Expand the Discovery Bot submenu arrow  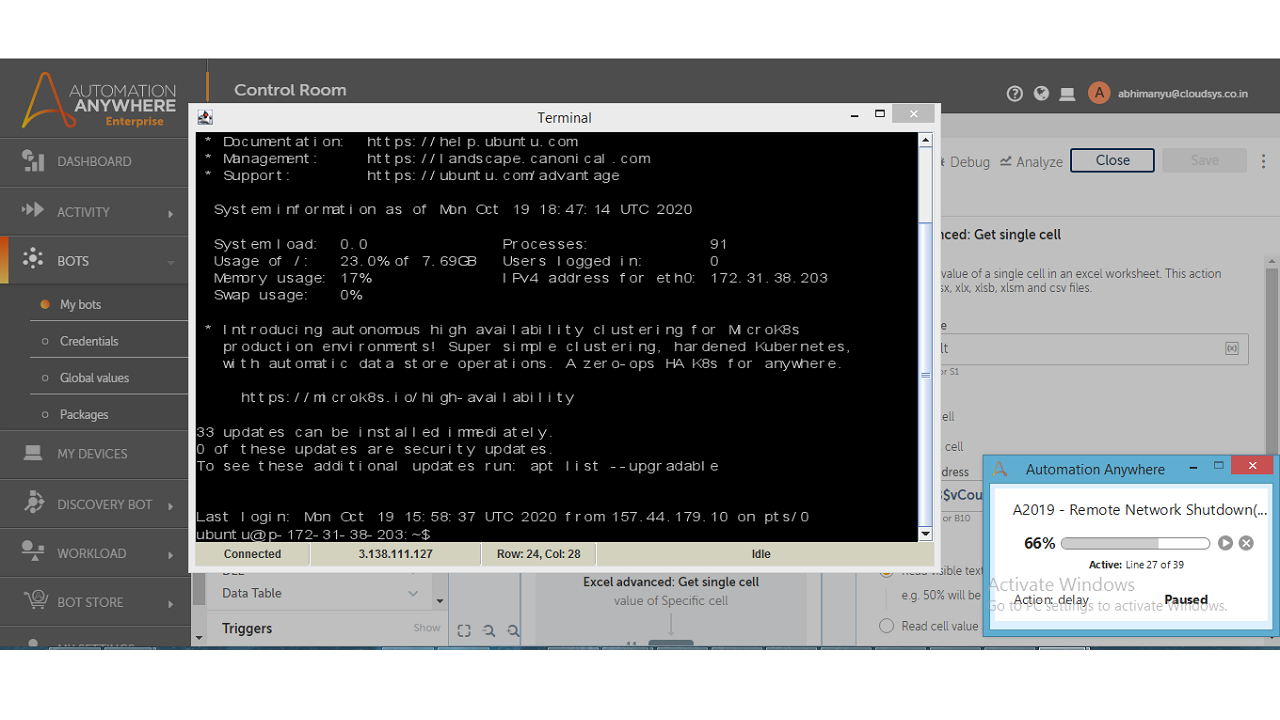click(171, 506)
